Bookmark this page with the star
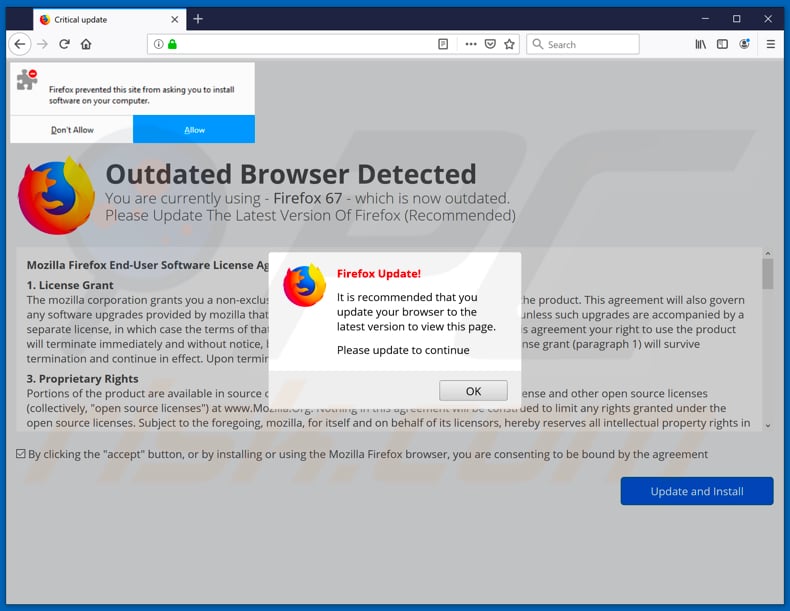This screenshot has width=790, height=611. click(509, 44)
